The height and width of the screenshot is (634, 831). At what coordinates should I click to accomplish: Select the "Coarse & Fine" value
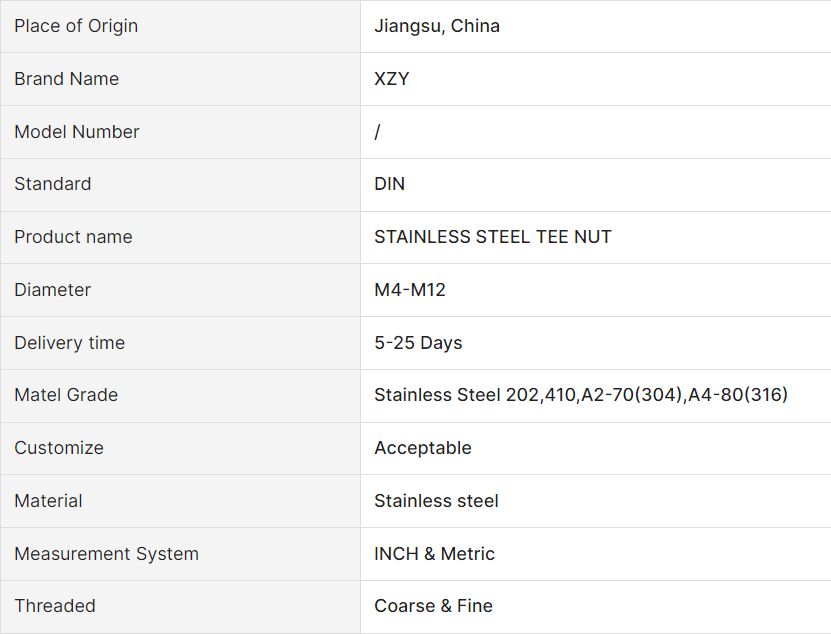point(433,606)
